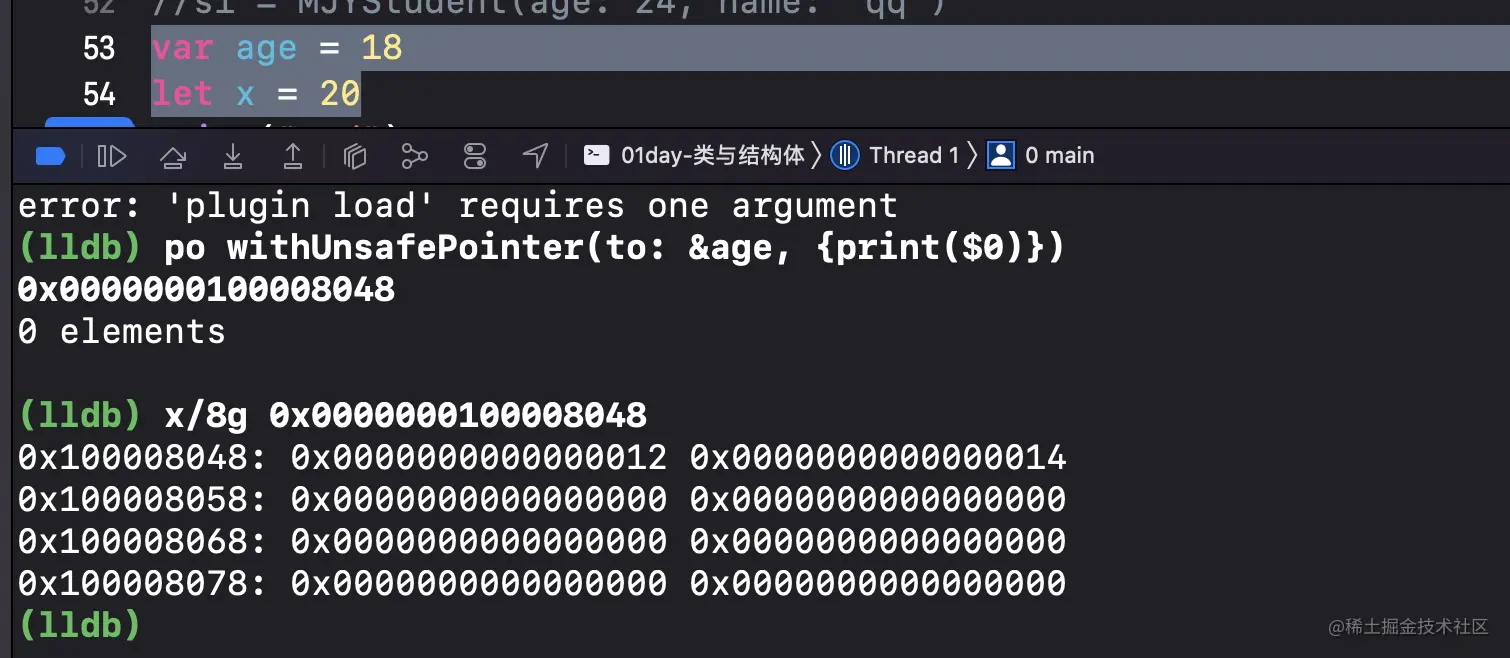
Task: Click the Step Over icon
Action: click(173, 156)
